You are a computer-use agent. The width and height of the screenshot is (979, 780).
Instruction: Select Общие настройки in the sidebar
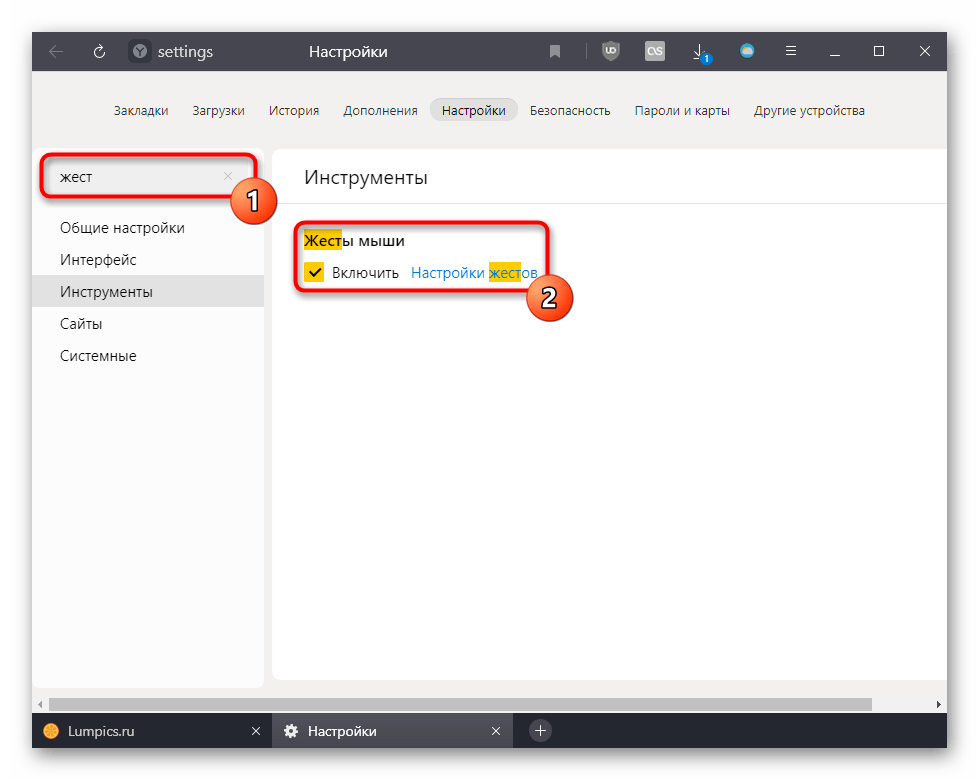[x=122, y=228]
